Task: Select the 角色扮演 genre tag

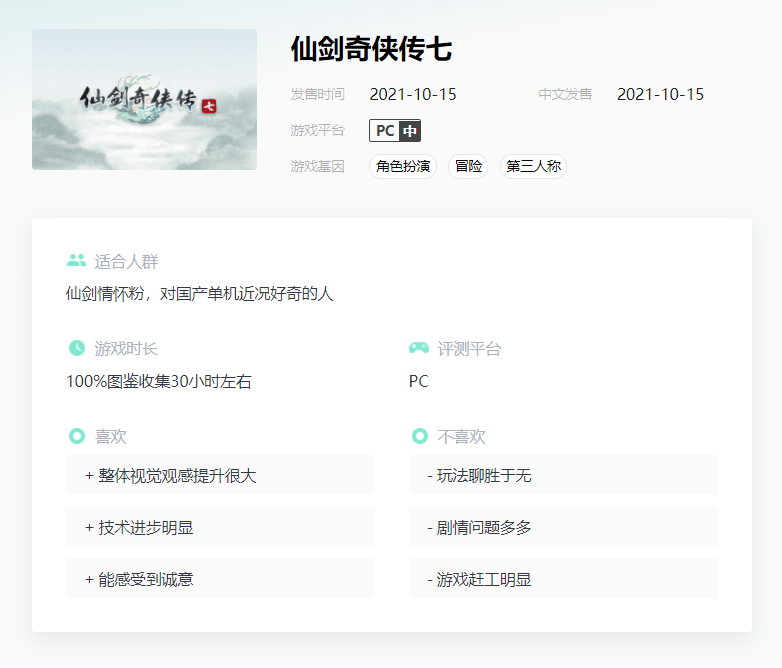Action: point(403,166)
